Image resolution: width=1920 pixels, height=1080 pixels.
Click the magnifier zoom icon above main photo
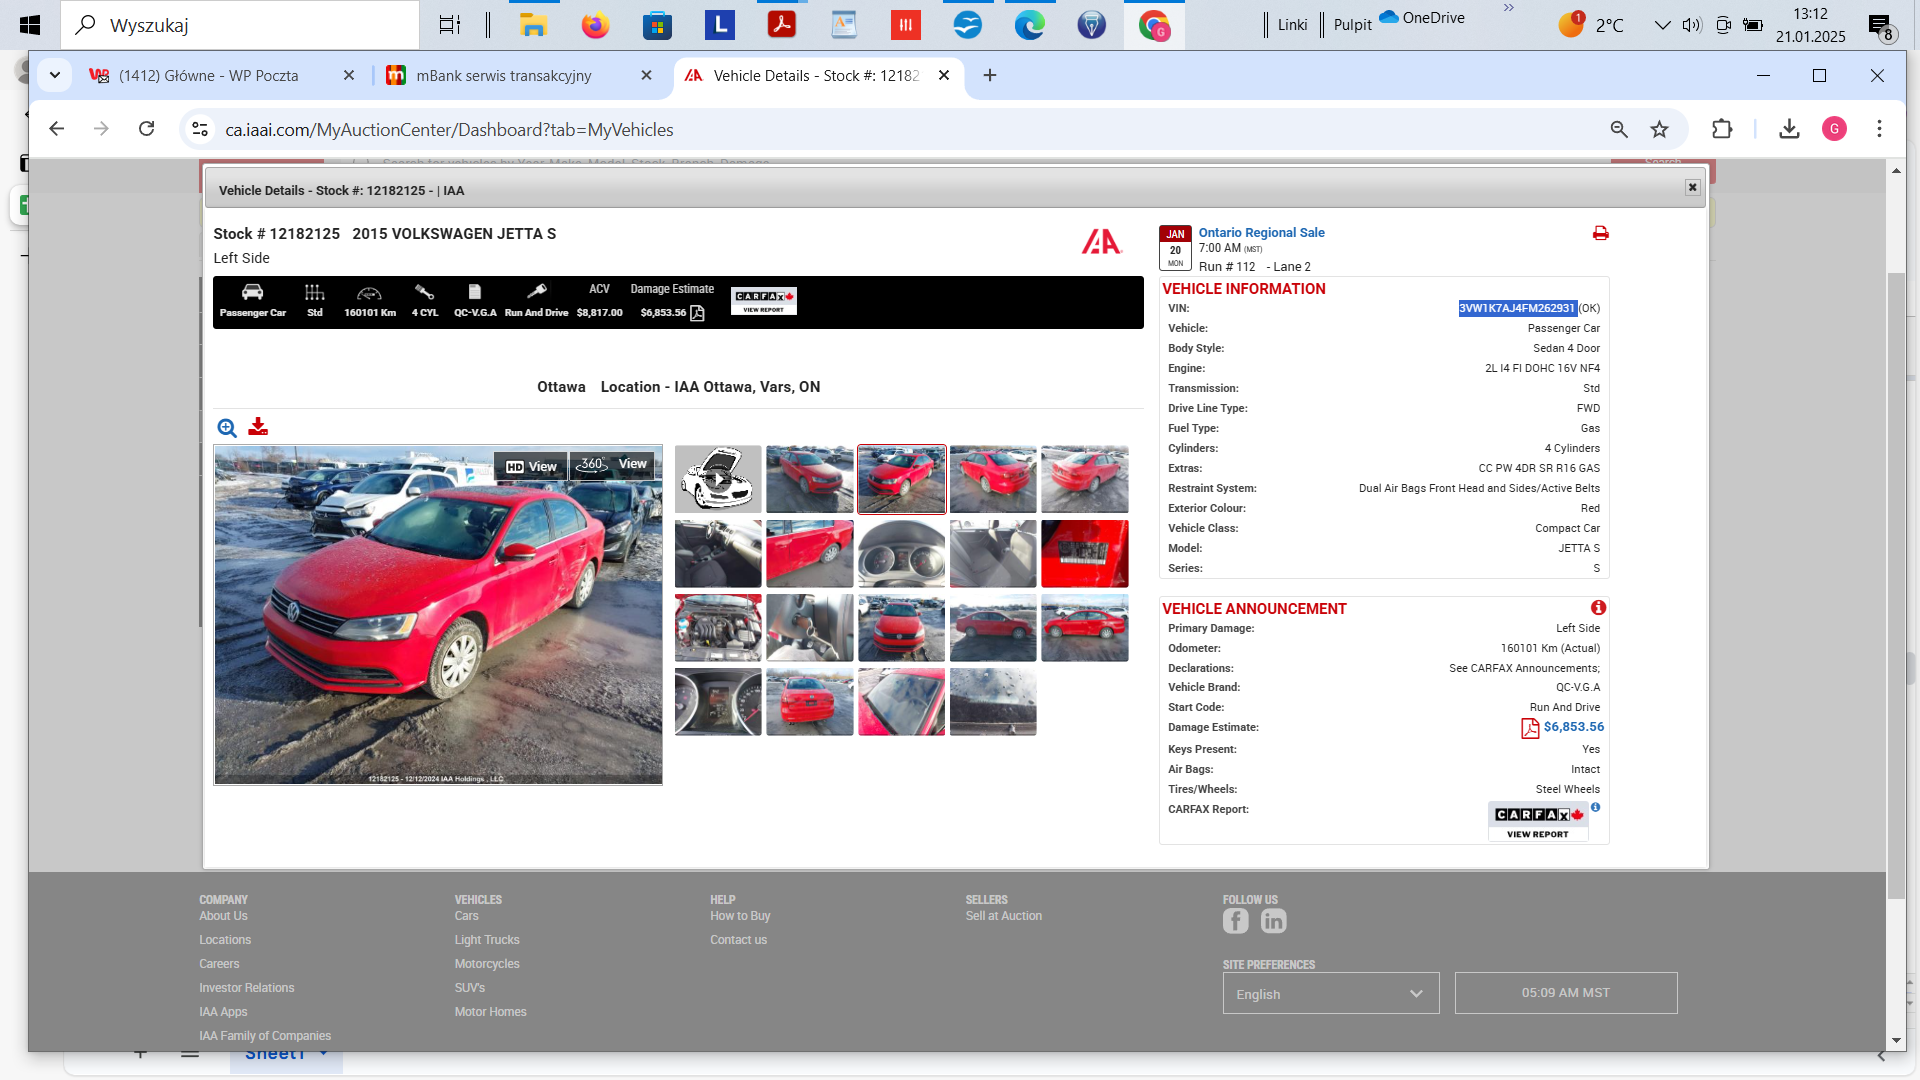pyautogui.click(x=227, y=428)
